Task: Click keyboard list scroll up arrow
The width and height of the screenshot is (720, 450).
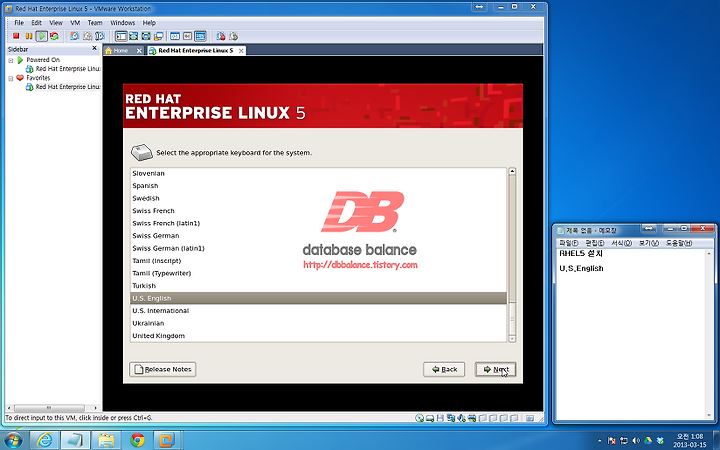Action: coord(512,171)
